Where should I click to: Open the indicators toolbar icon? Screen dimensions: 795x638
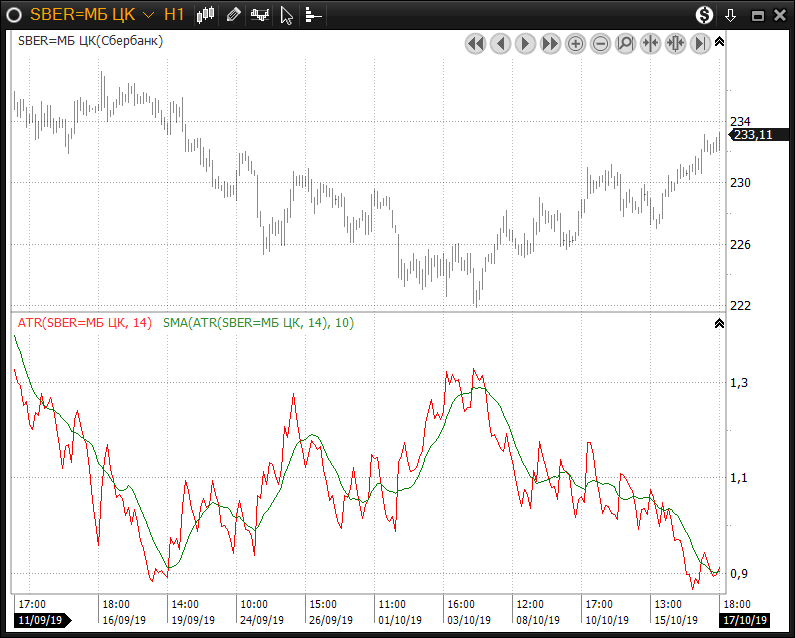260,15
